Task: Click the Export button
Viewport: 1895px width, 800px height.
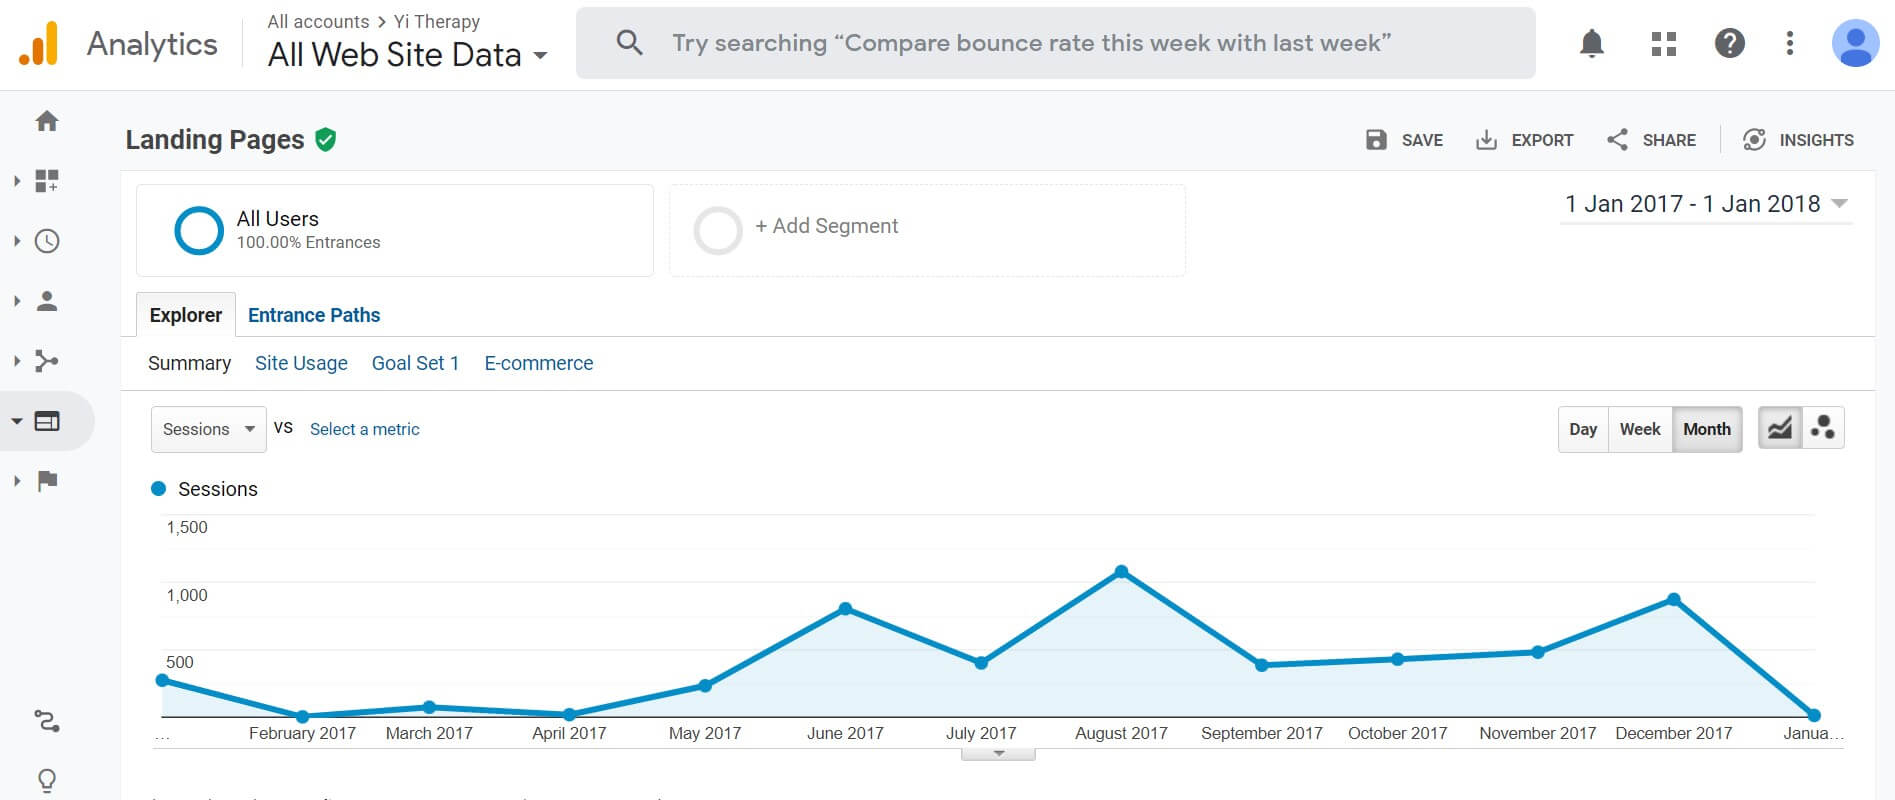Action: coord(1524,140)
